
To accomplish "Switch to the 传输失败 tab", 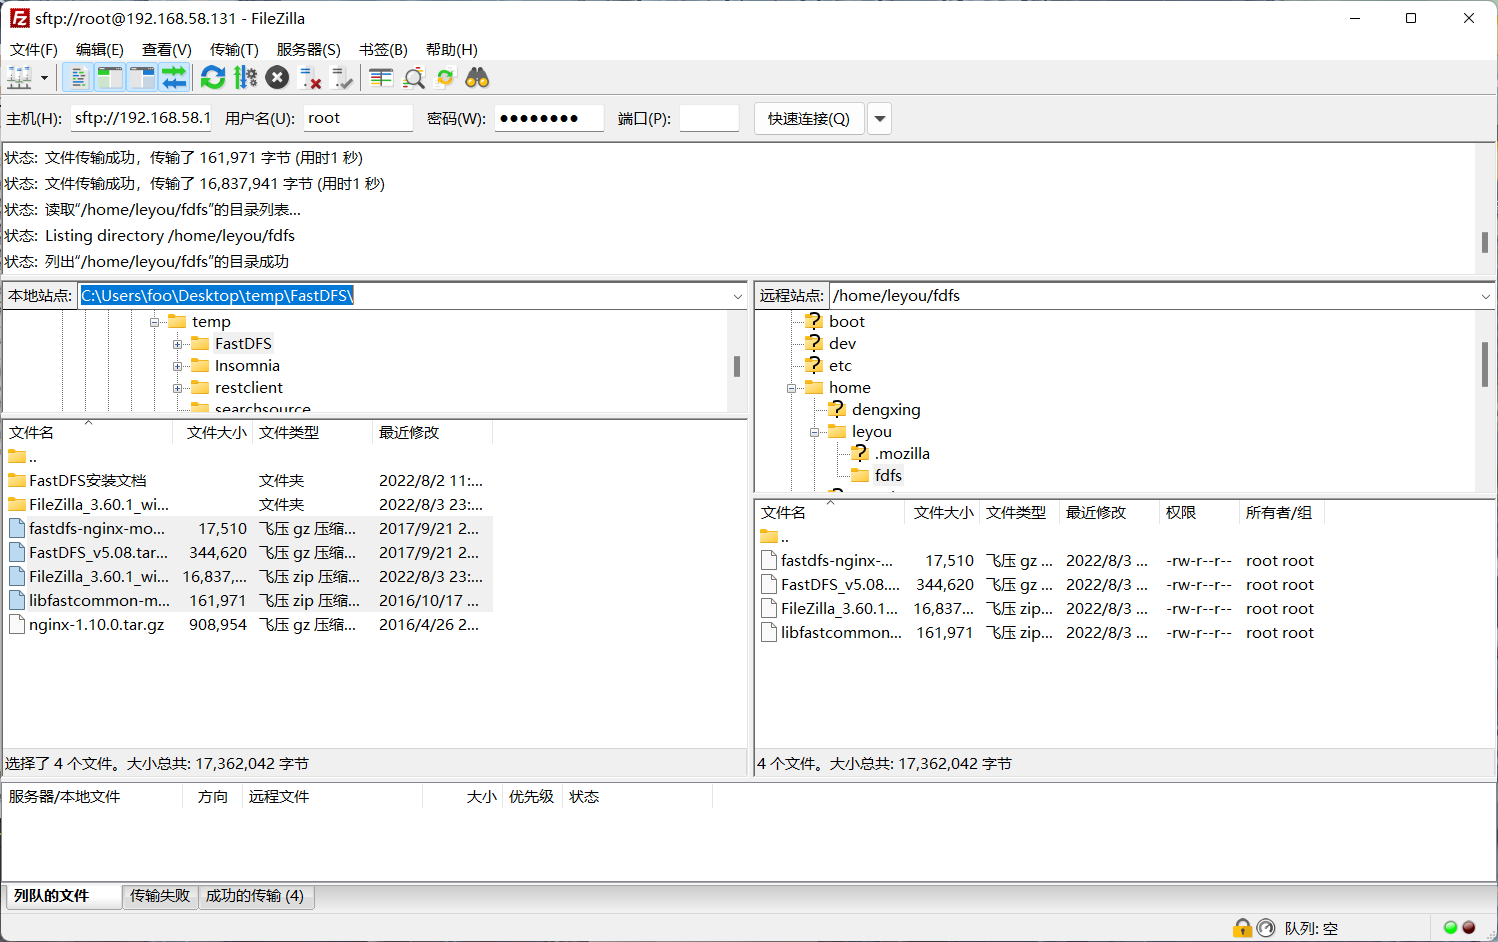I will coord(160,896).
